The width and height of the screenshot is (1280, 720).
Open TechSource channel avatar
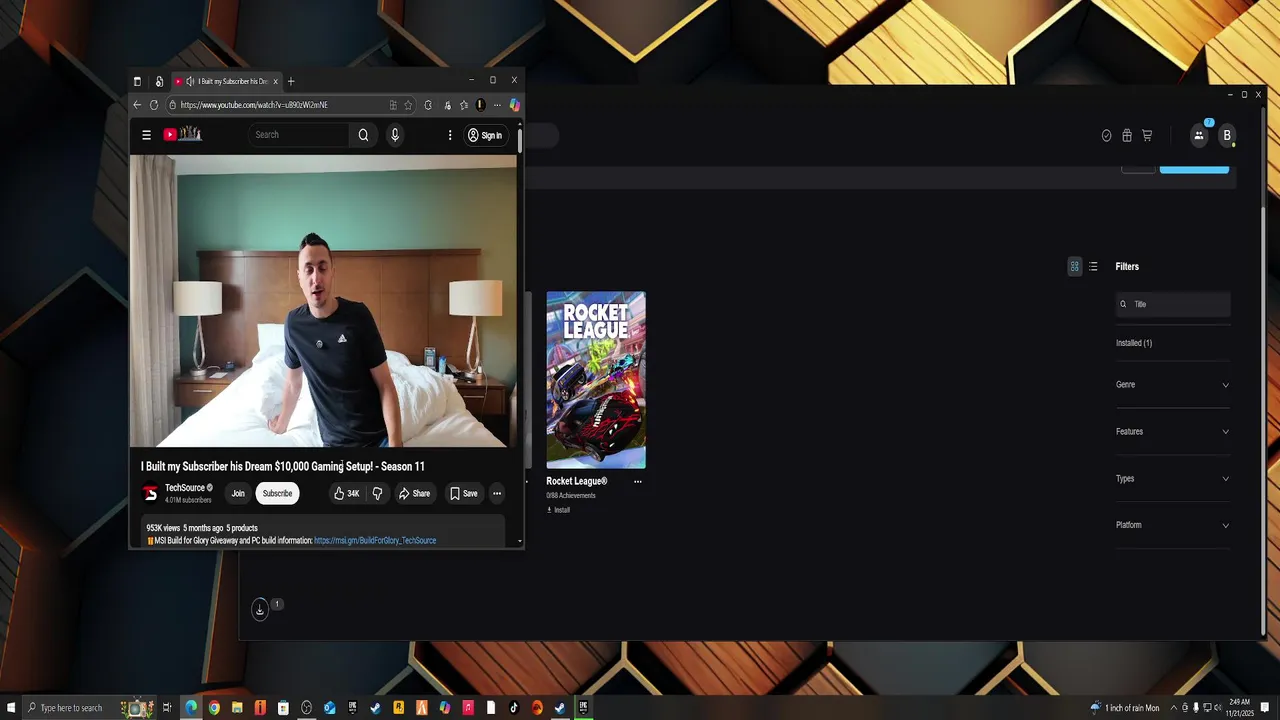(x=150, y=493)
